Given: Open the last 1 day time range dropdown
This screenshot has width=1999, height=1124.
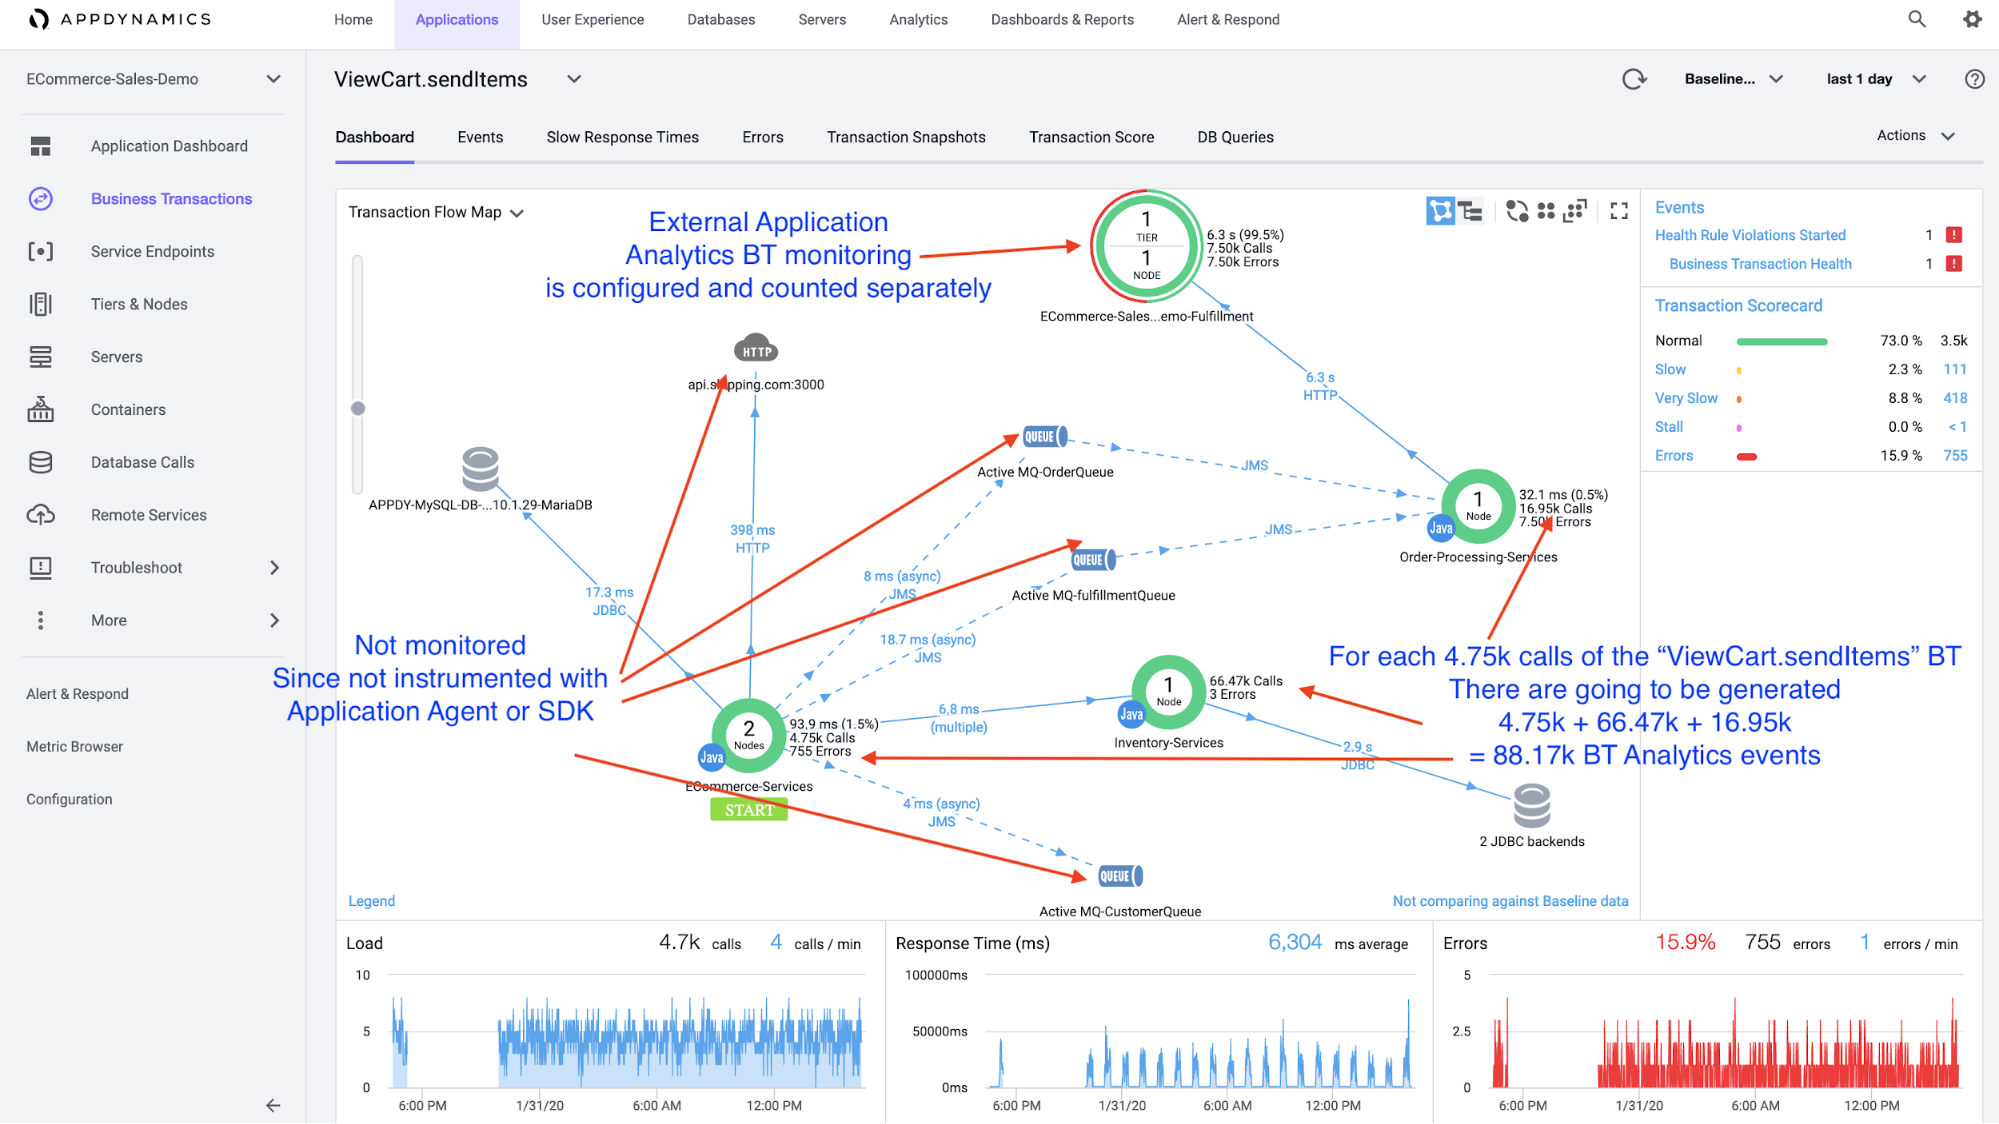Looking at the screenshot, I should point(1876,79).
